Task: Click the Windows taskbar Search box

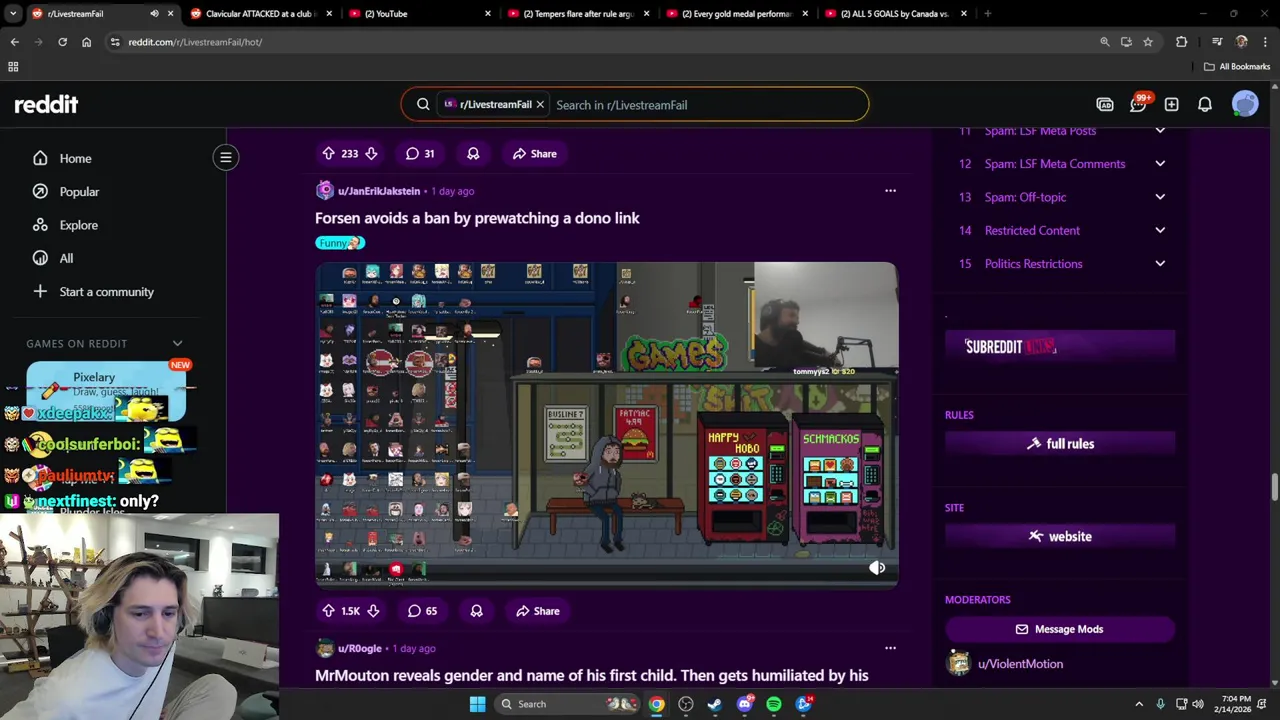Action: 567,704
